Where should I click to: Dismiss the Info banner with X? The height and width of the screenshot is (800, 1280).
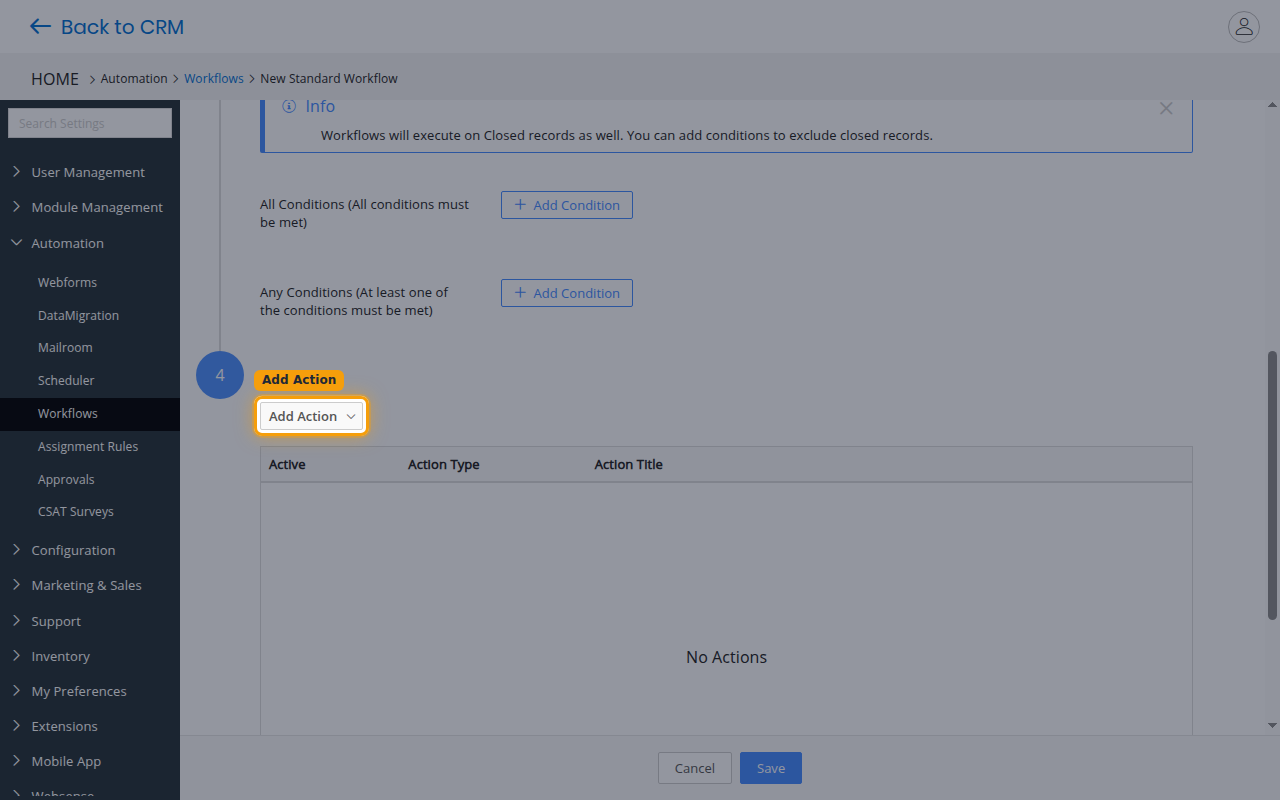click(x=1166, y=108)
